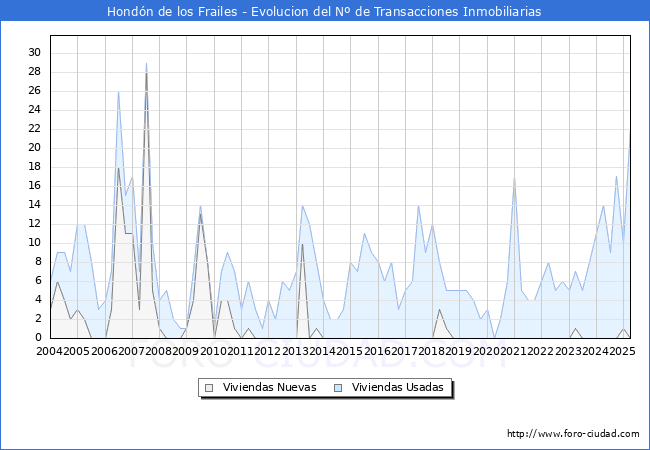
Task: Click the 2017 x-axis label
Action: point(405,351)
